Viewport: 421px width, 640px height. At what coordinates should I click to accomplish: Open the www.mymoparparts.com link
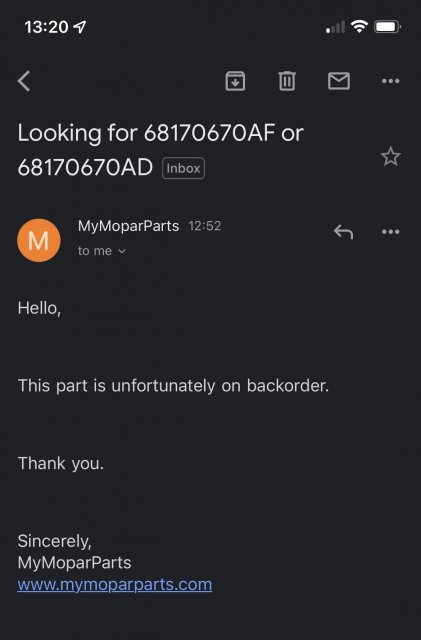[115, 584]
